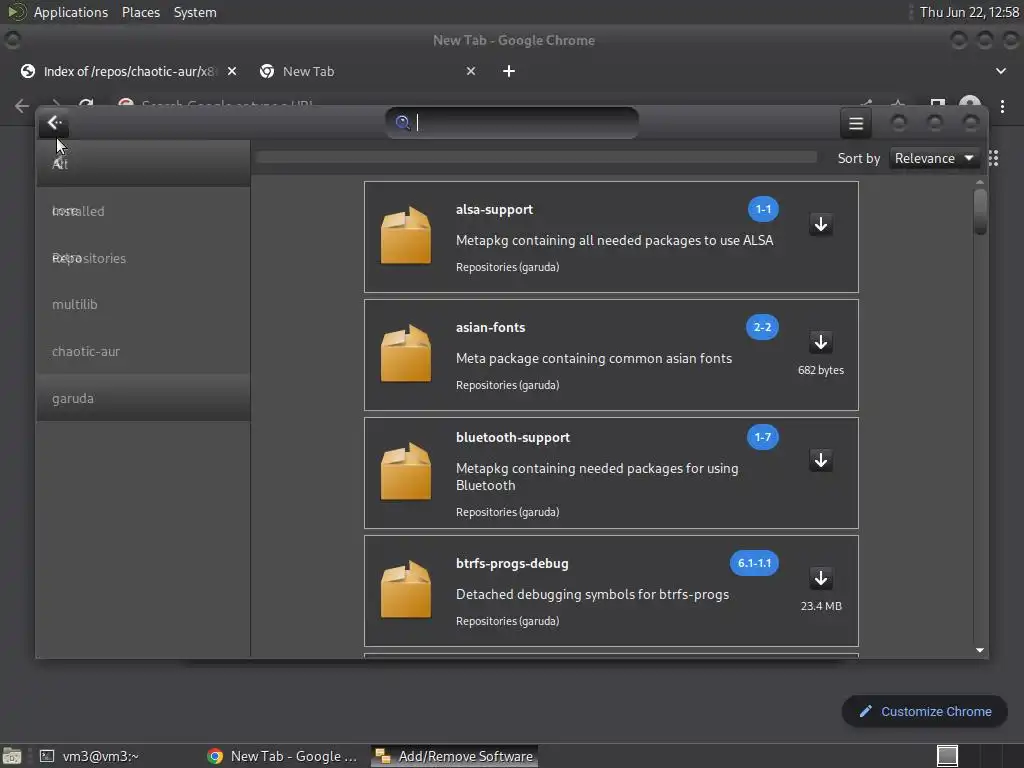Click the btrfs-progs-debug package box icon
This screenshot has width=1024, height=768.
(406, 590)
